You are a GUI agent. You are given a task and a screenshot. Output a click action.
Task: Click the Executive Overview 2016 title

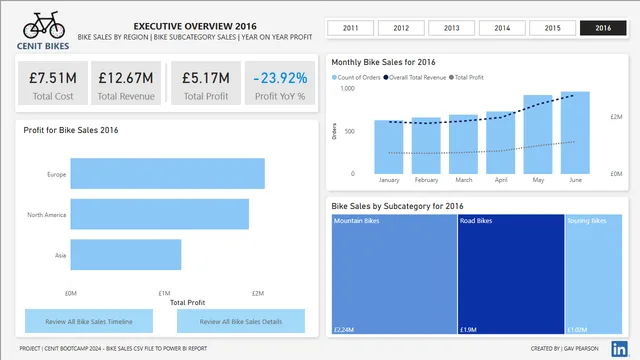[x=195, y=26]
